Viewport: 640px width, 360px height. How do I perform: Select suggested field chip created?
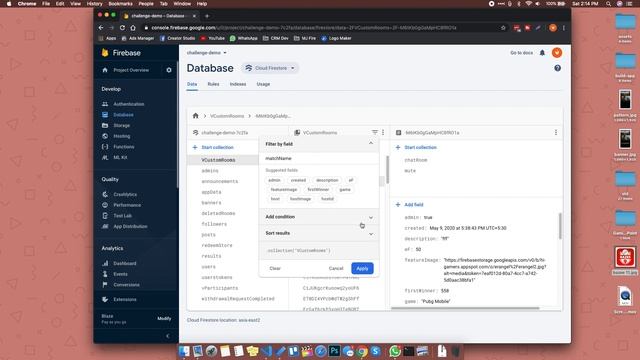point(298,180)
